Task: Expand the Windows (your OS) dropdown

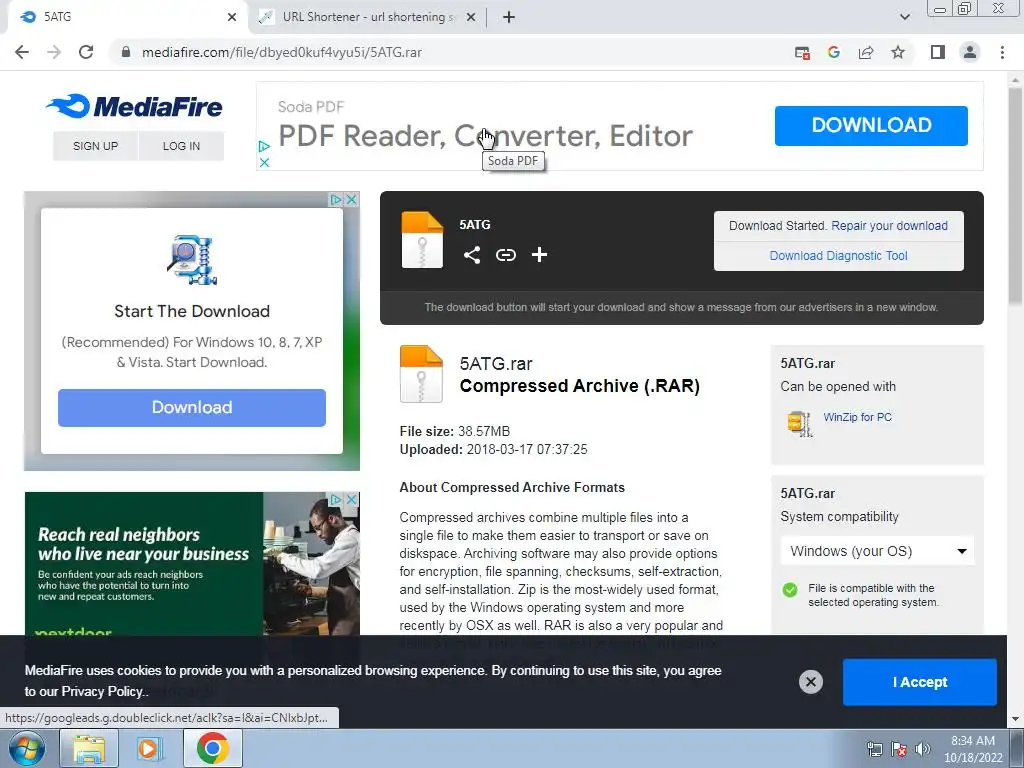Action: 877,551
